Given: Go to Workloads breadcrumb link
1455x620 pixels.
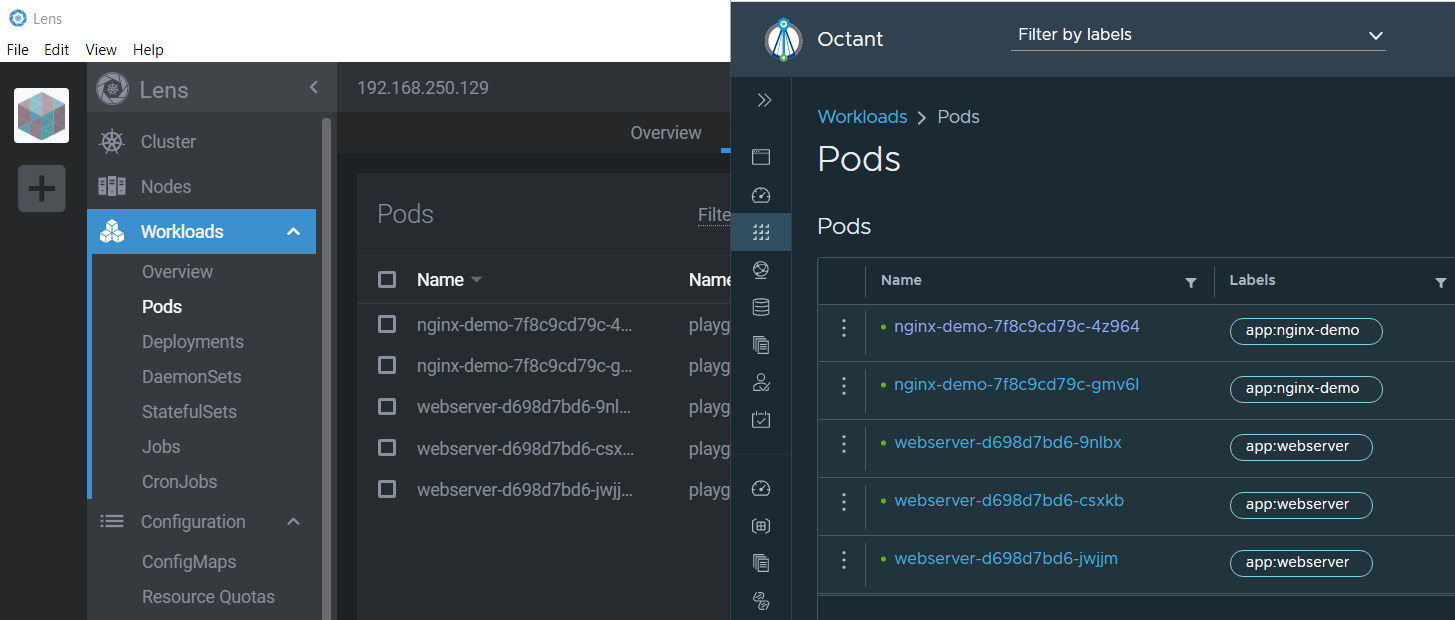Looking at the screenshot, I should (862, 117).
